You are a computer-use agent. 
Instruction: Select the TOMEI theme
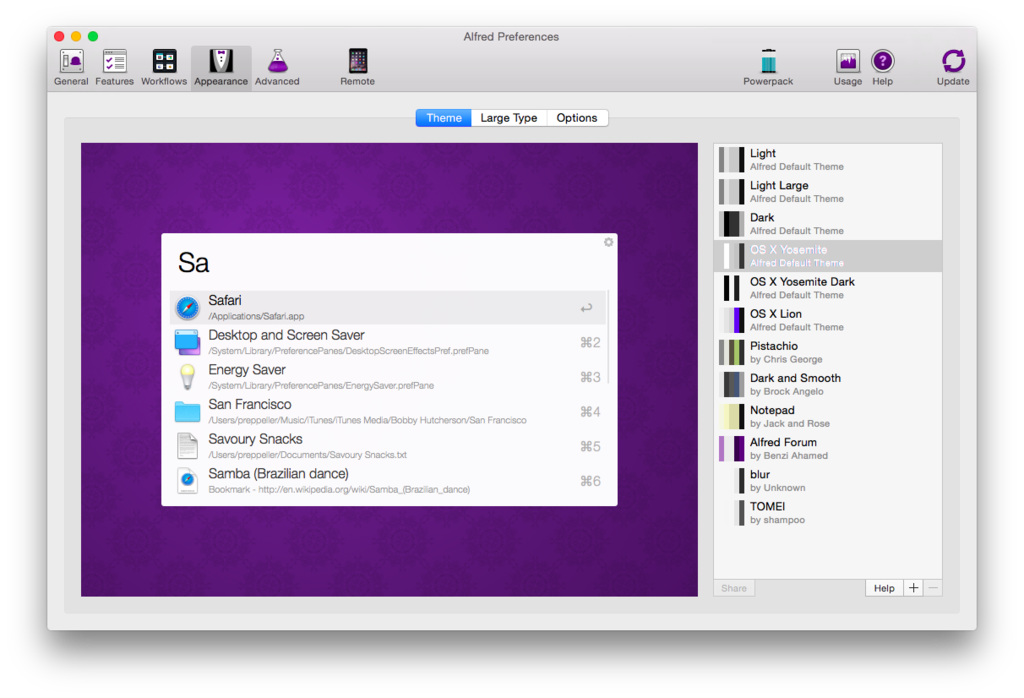pyautogui.click(x=828, y=513)
